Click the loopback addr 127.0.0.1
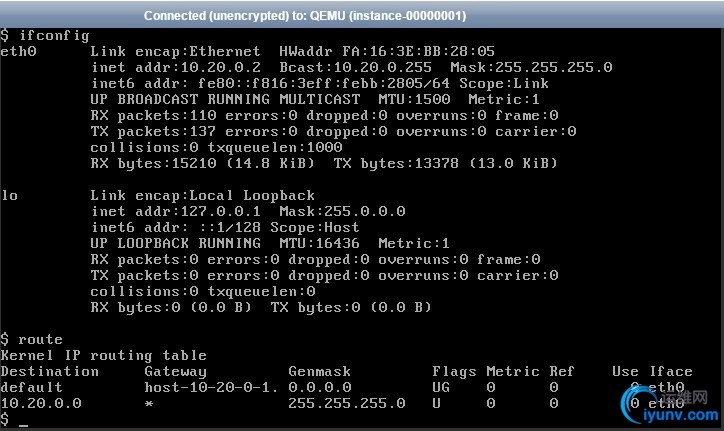 coord(176,212)
